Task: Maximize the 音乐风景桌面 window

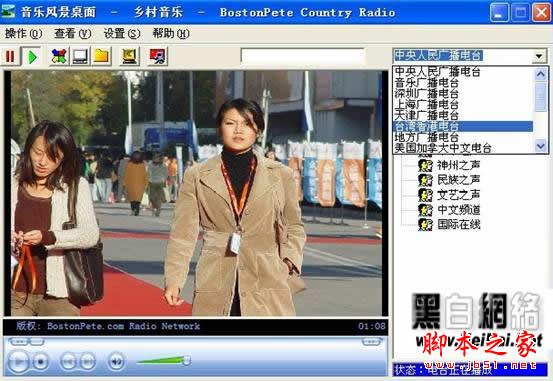Action: click(x=520, y=13)
